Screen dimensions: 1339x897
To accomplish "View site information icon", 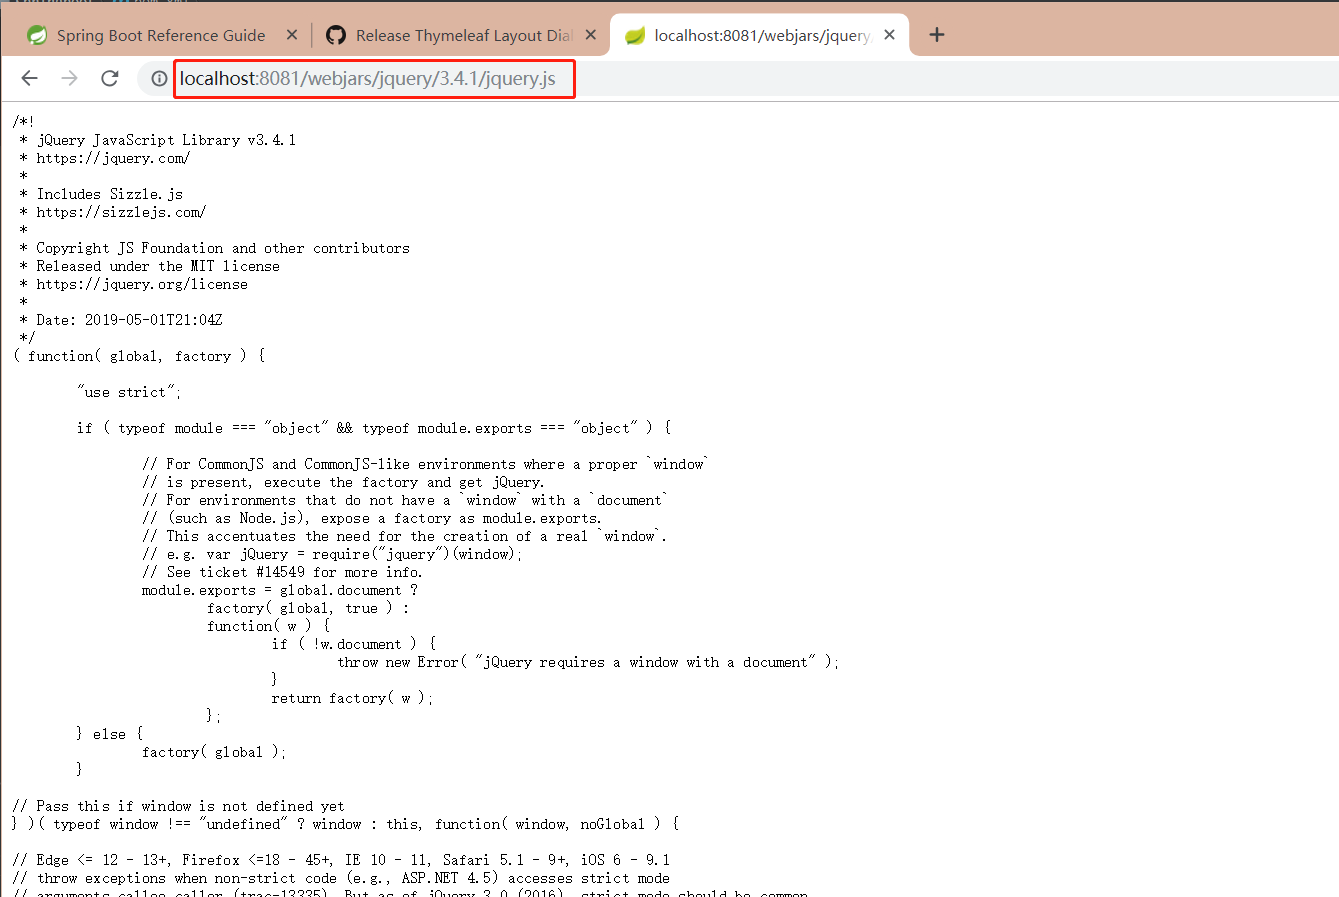I will (159, 78).
